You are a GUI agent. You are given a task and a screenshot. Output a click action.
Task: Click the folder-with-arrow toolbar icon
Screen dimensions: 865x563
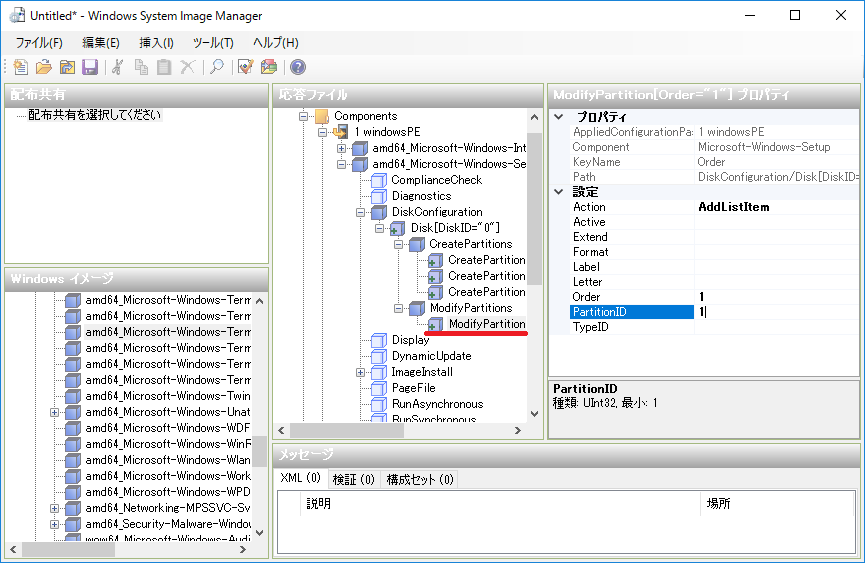67,67
